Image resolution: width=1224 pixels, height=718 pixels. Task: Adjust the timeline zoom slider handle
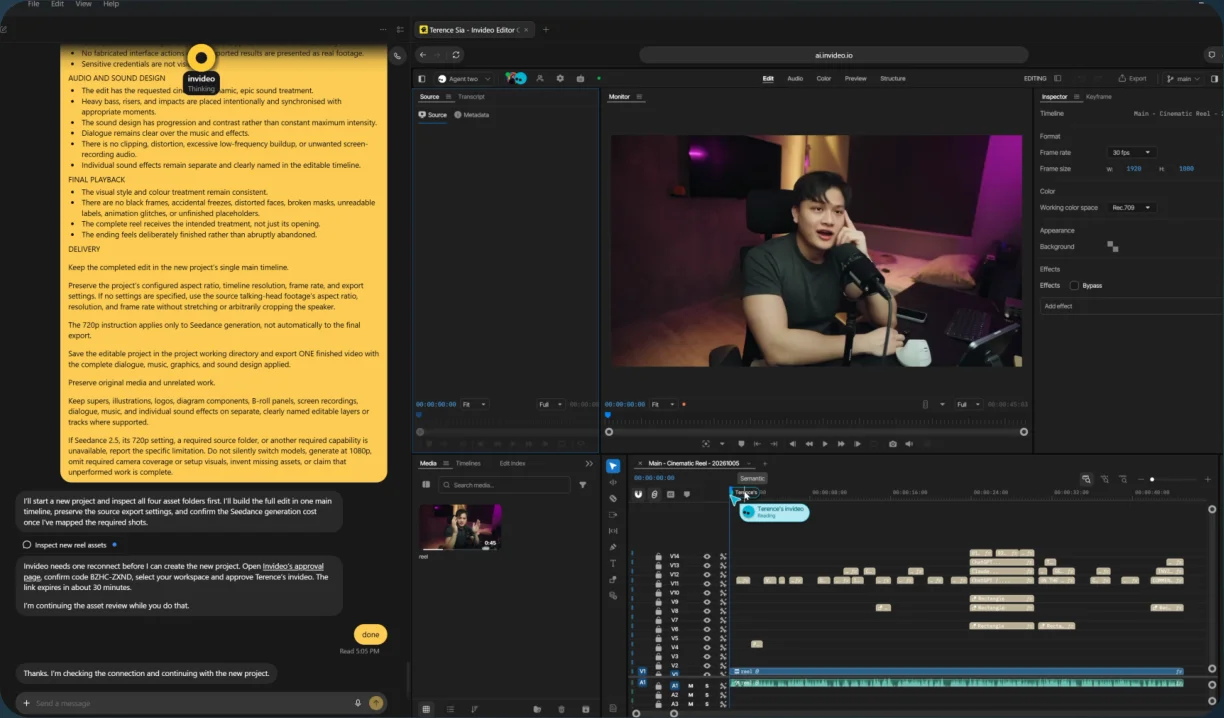click(x=1152, y=479)
